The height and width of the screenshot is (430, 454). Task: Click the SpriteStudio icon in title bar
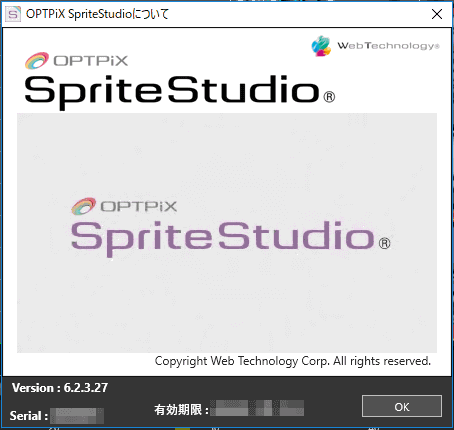click(x=13, y=14)
